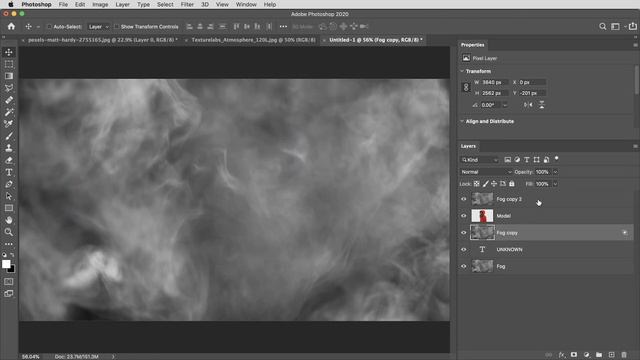Hide the UNKNOWN text layer
The image size is (640, 360).
click(x=464, y=249)
